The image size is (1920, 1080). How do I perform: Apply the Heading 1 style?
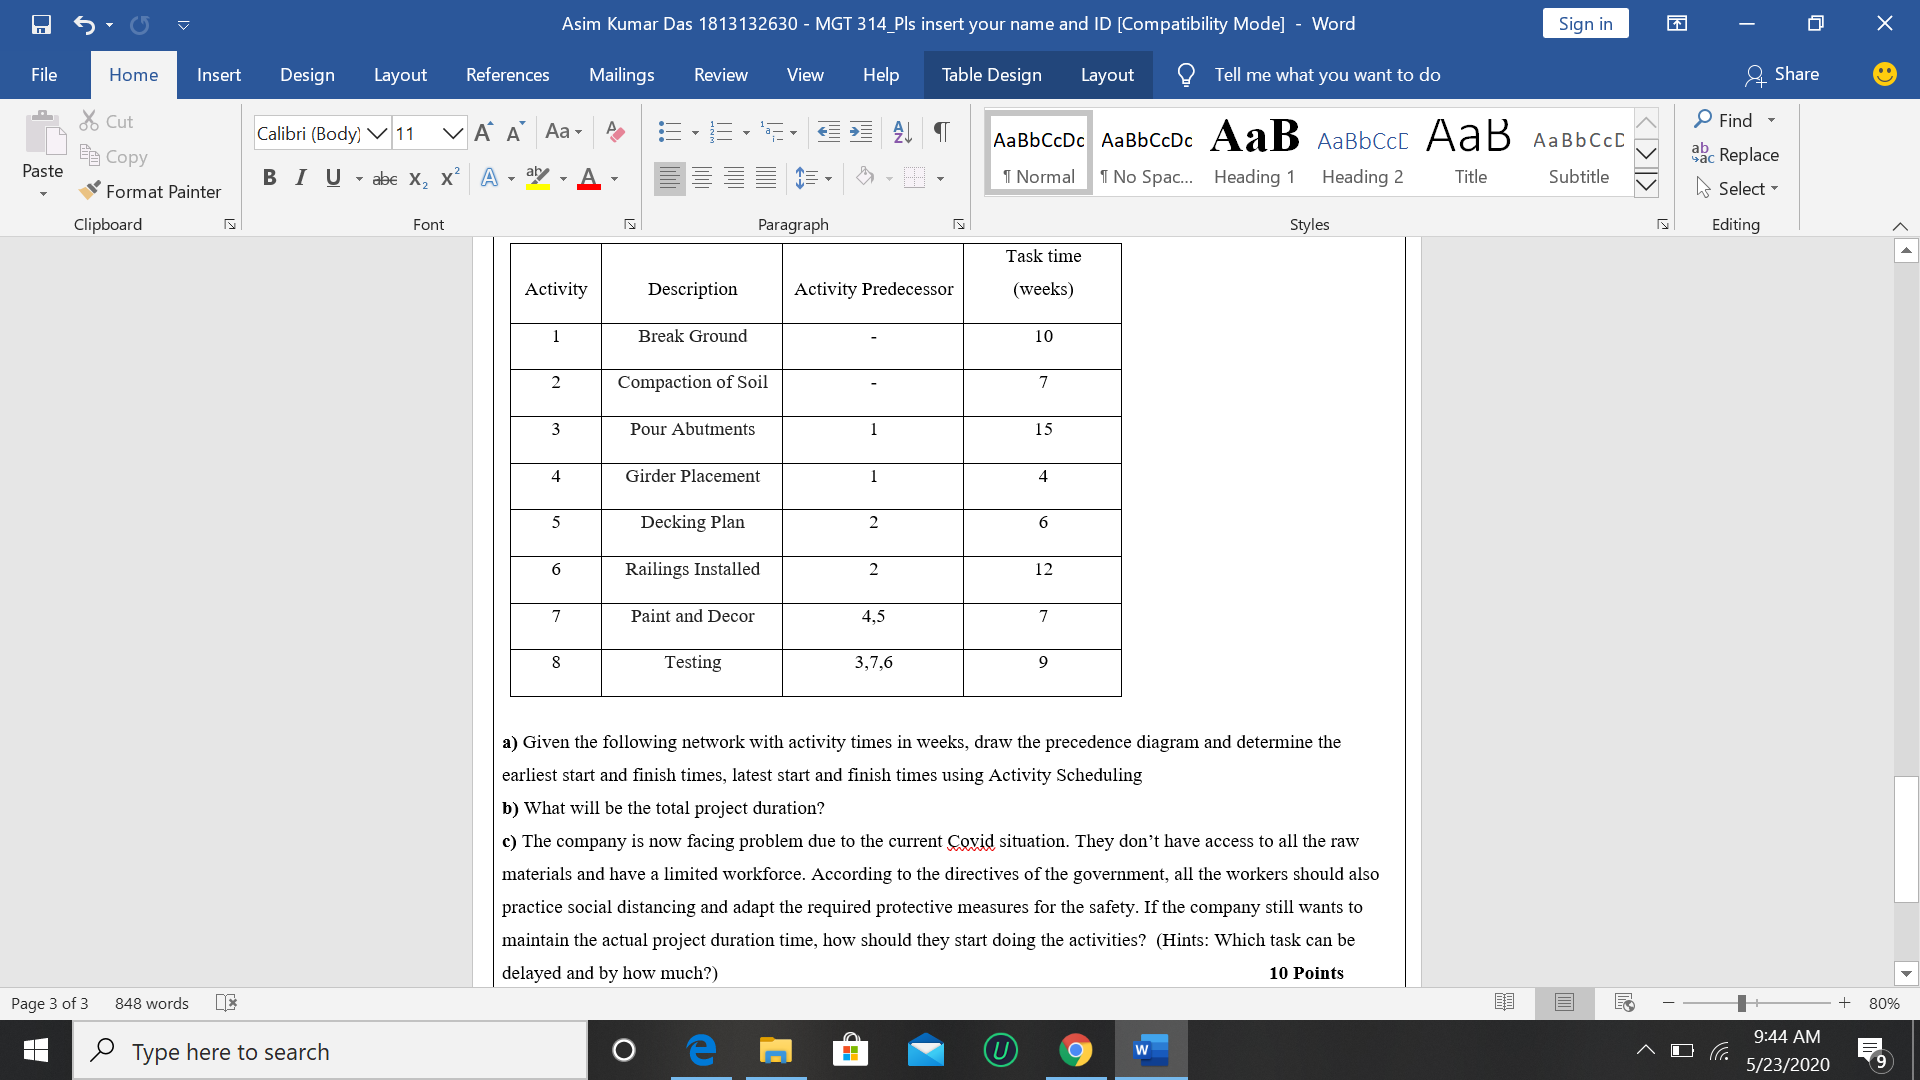pyautogui.click(x=1254, y=150)
